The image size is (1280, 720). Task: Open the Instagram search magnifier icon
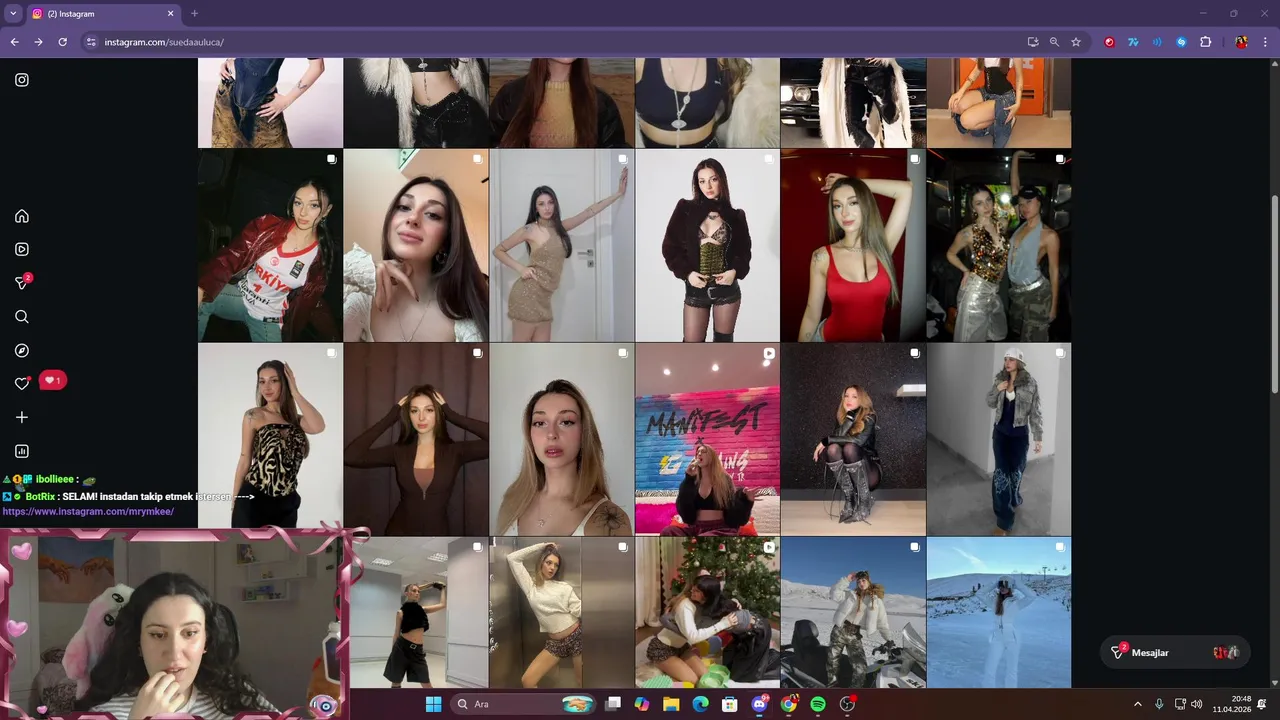pos(22,317)
